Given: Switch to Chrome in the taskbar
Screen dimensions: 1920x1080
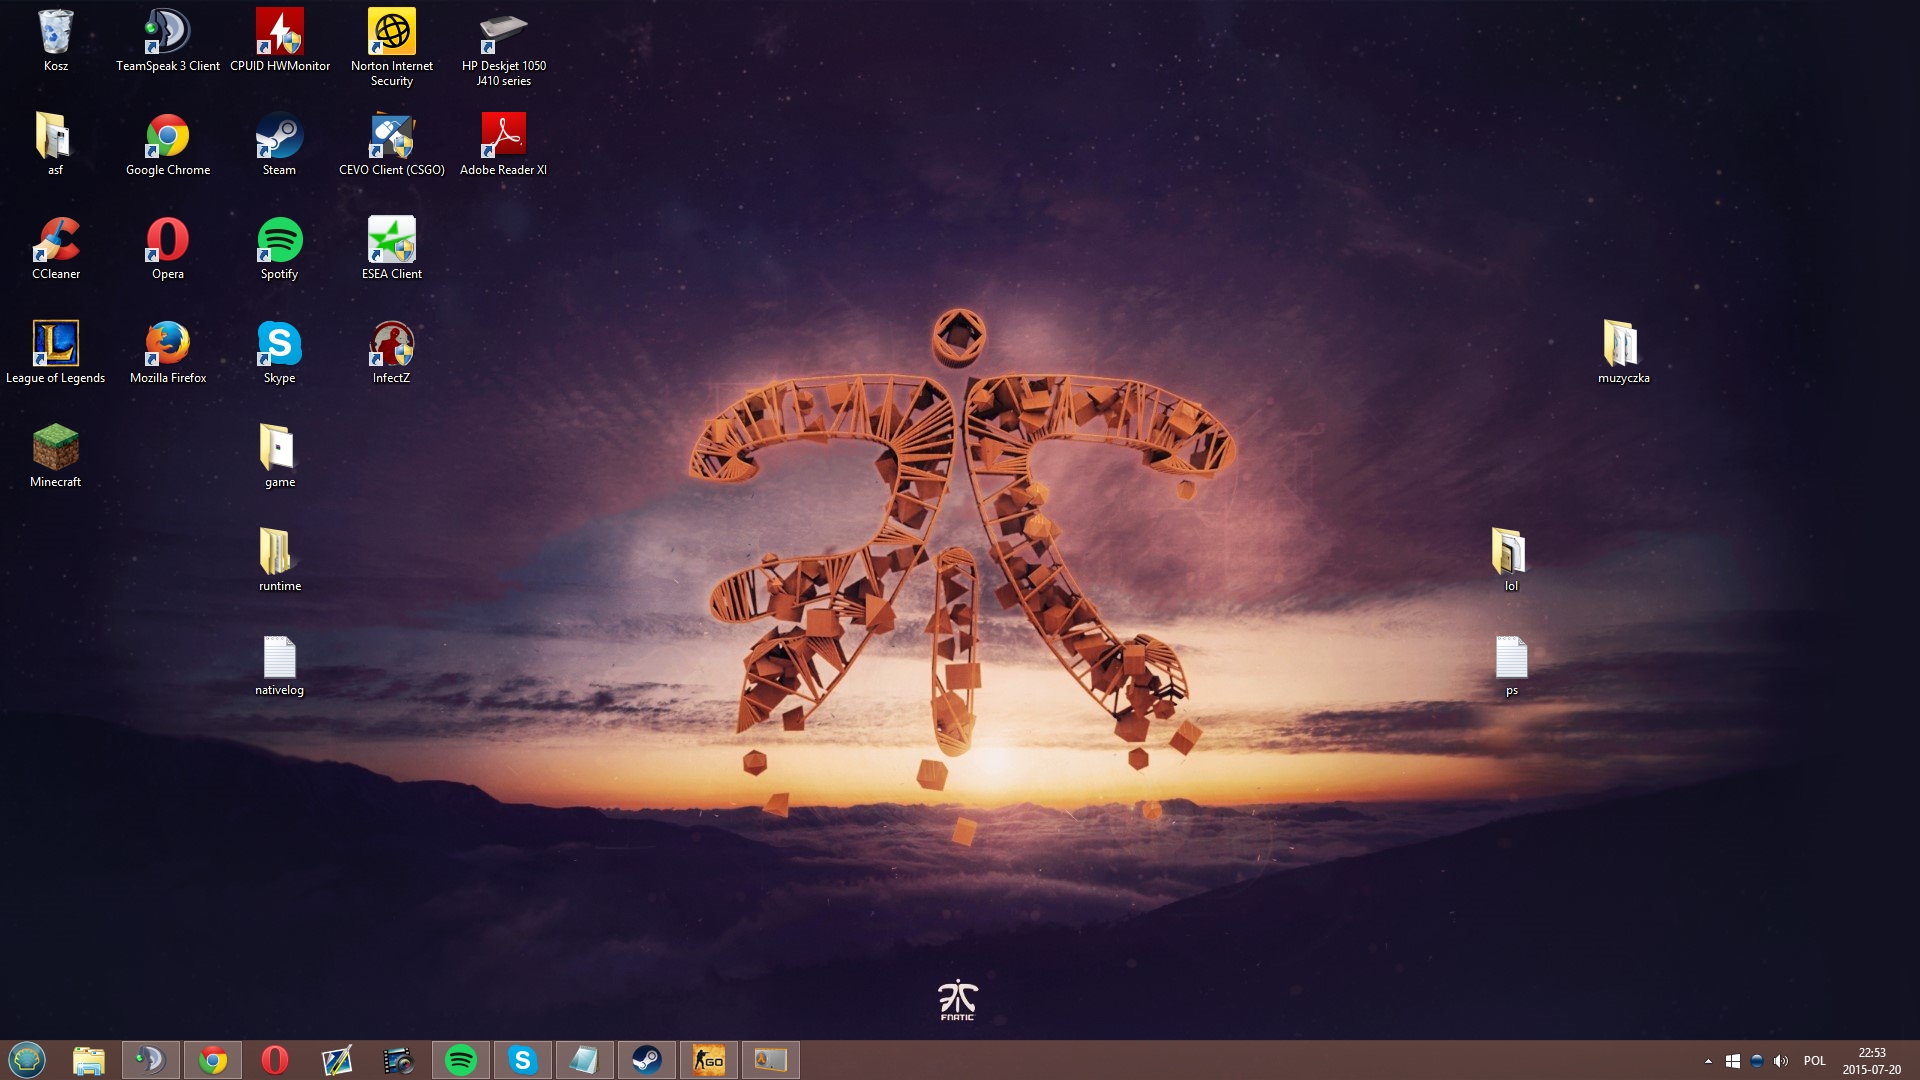Looking at the screenshot, I should [x=213, y=1060].
